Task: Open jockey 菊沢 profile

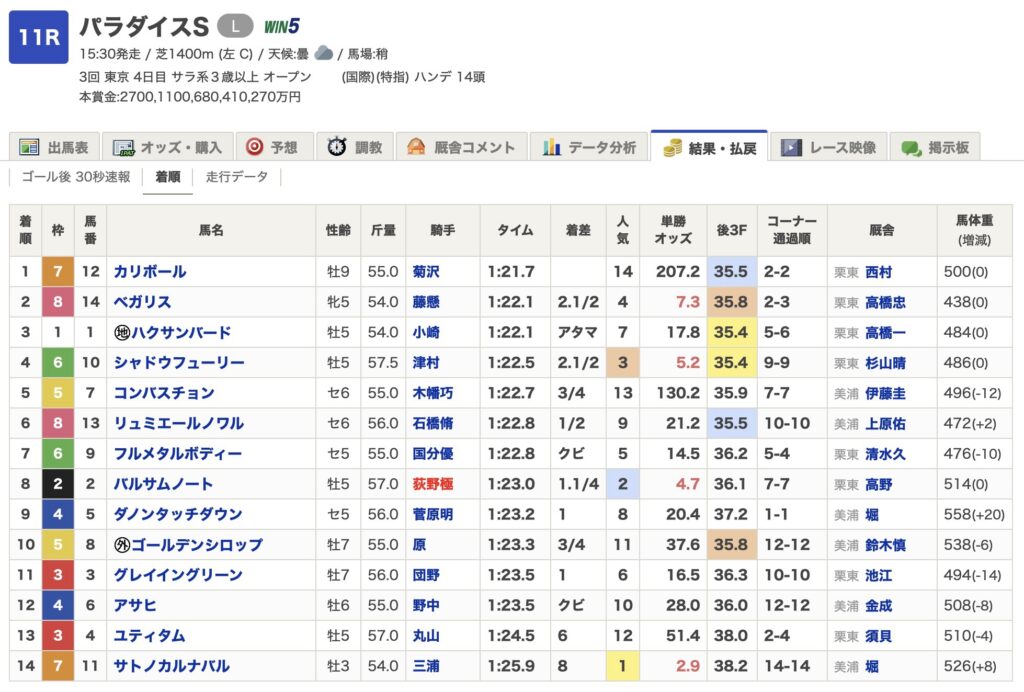Action: click(x=426, y=272)
